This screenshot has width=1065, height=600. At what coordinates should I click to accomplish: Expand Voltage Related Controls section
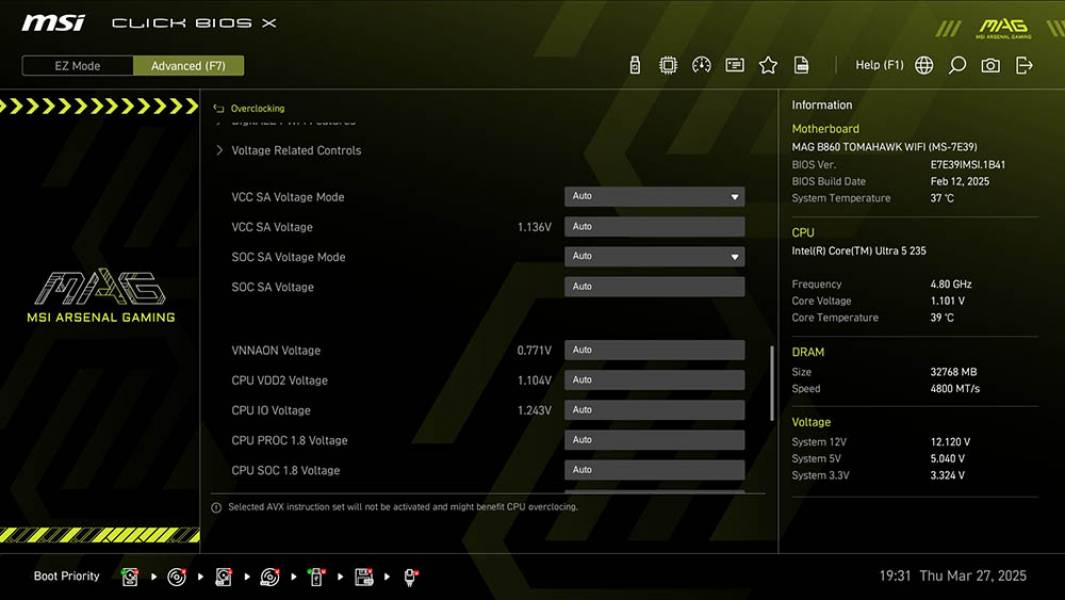coord(296,151)
